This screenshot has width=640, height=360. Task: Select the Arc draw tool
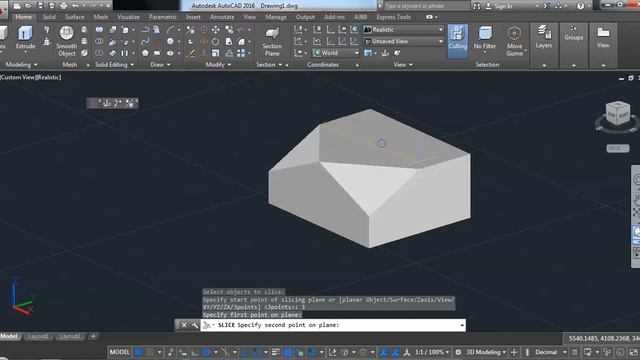(x=170, y=30)
